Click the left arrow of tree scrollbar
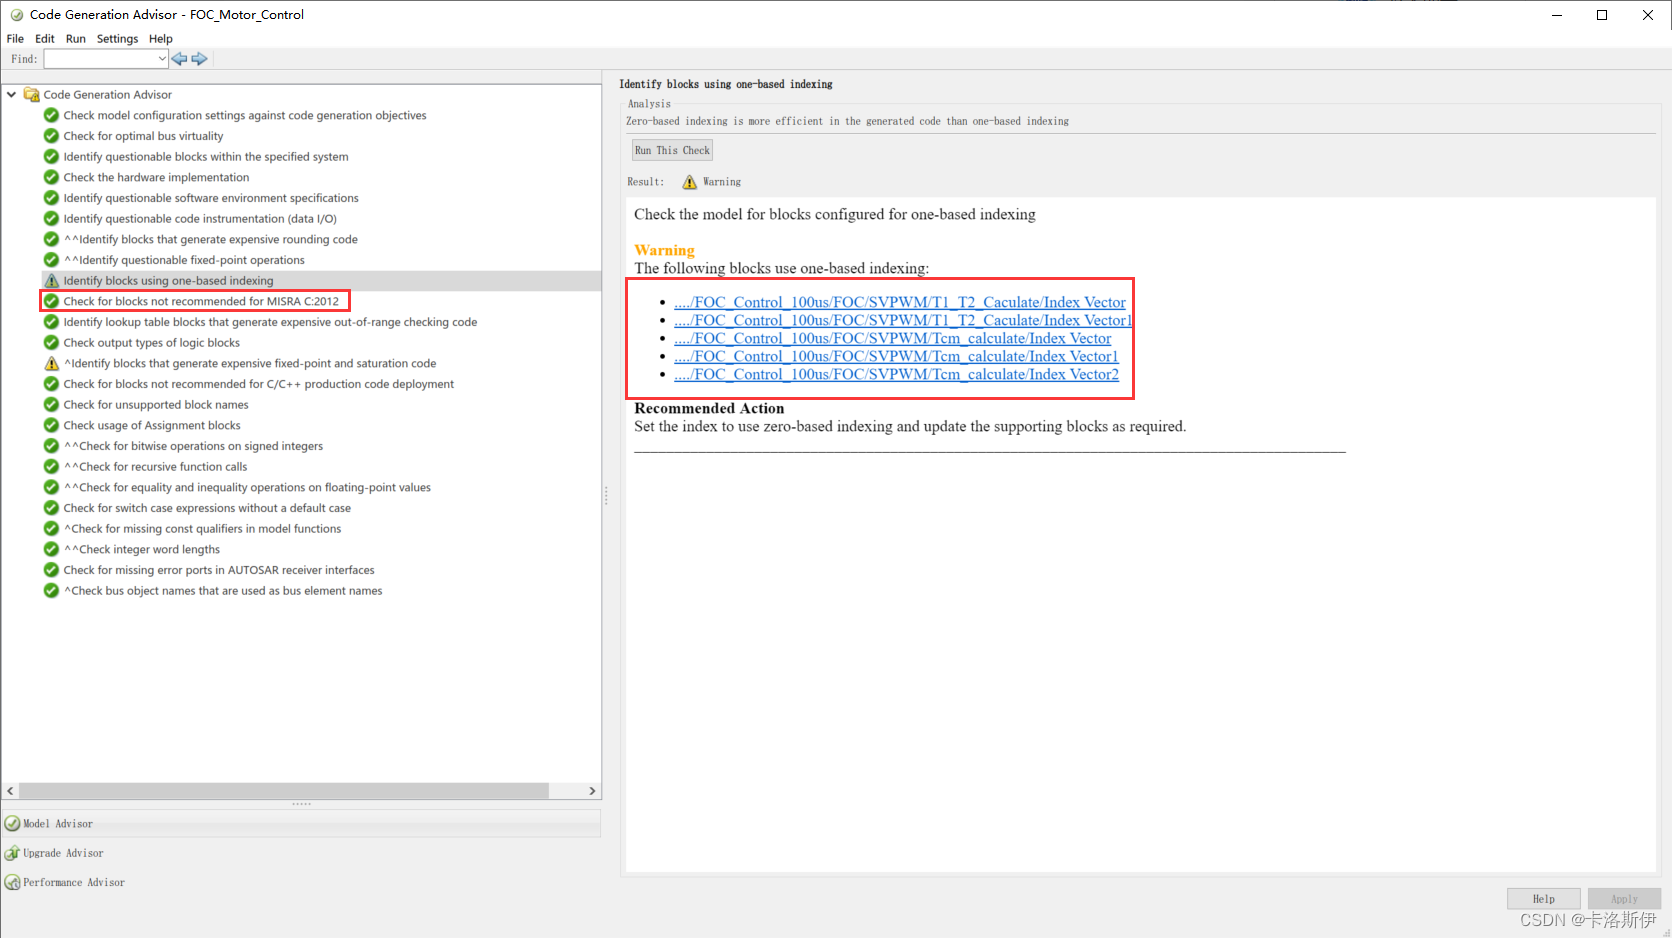This screenshot has width=1672, height=938. click(10, 791)
